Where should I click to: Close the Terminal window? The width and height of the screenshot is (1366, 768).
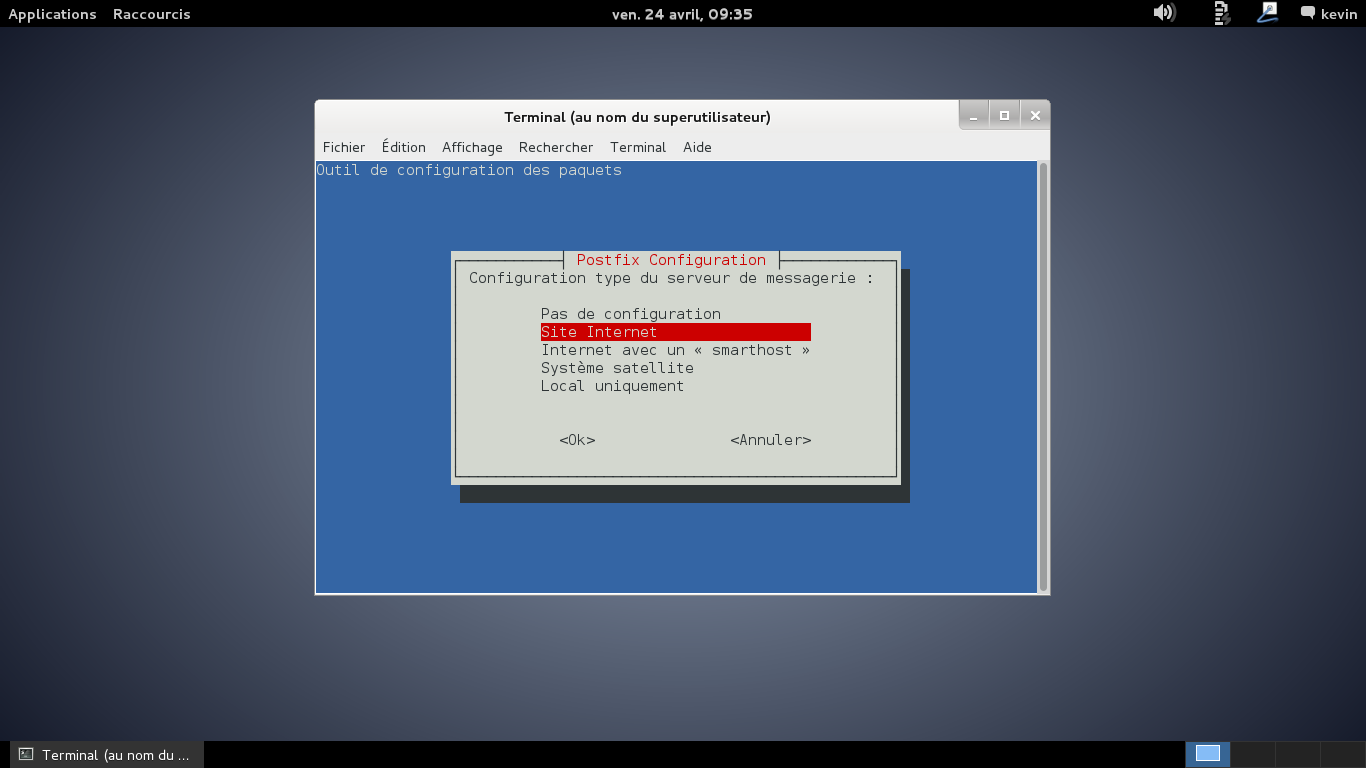(1034, 116)
